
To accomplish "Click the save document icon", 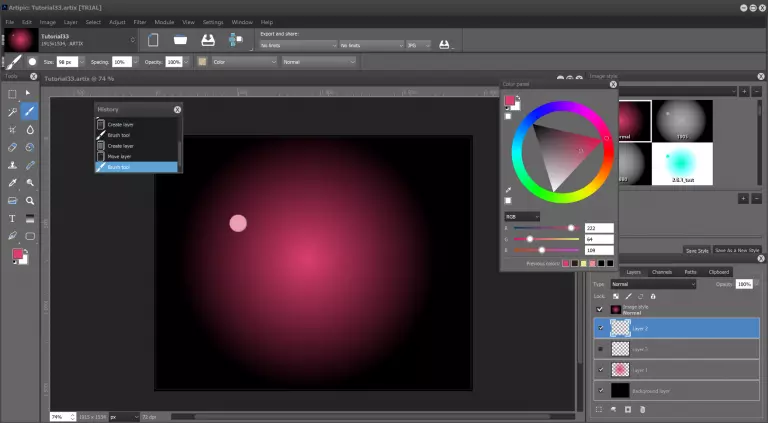I will point(208,40).
